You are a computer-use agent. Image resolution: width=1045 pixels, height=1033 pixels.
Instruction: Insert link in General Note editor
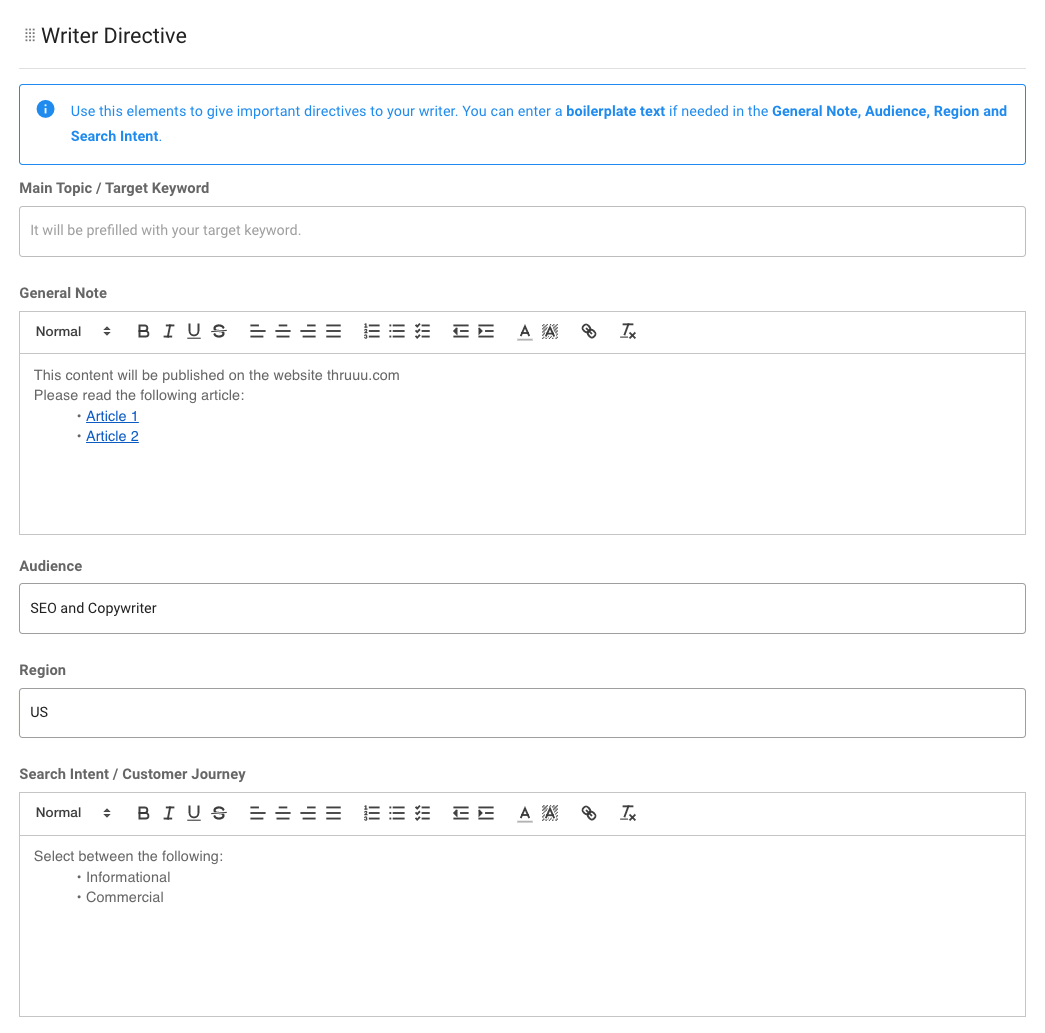tap(589, 332)
